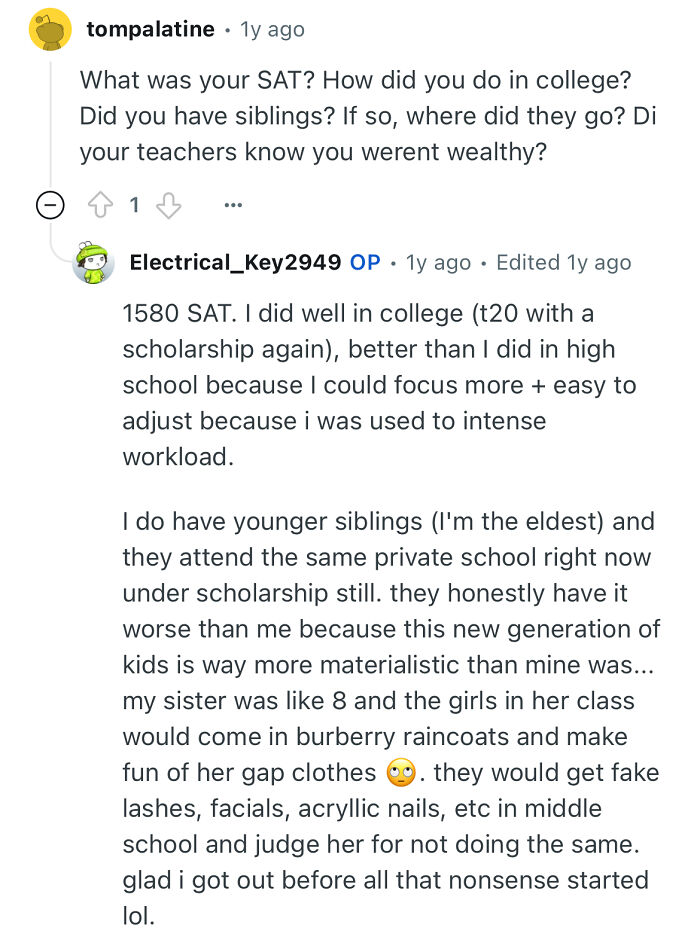Click Electrical_Key2949's snowman avatar
This screenshot has width=700, height=946.
coord(93,263)
